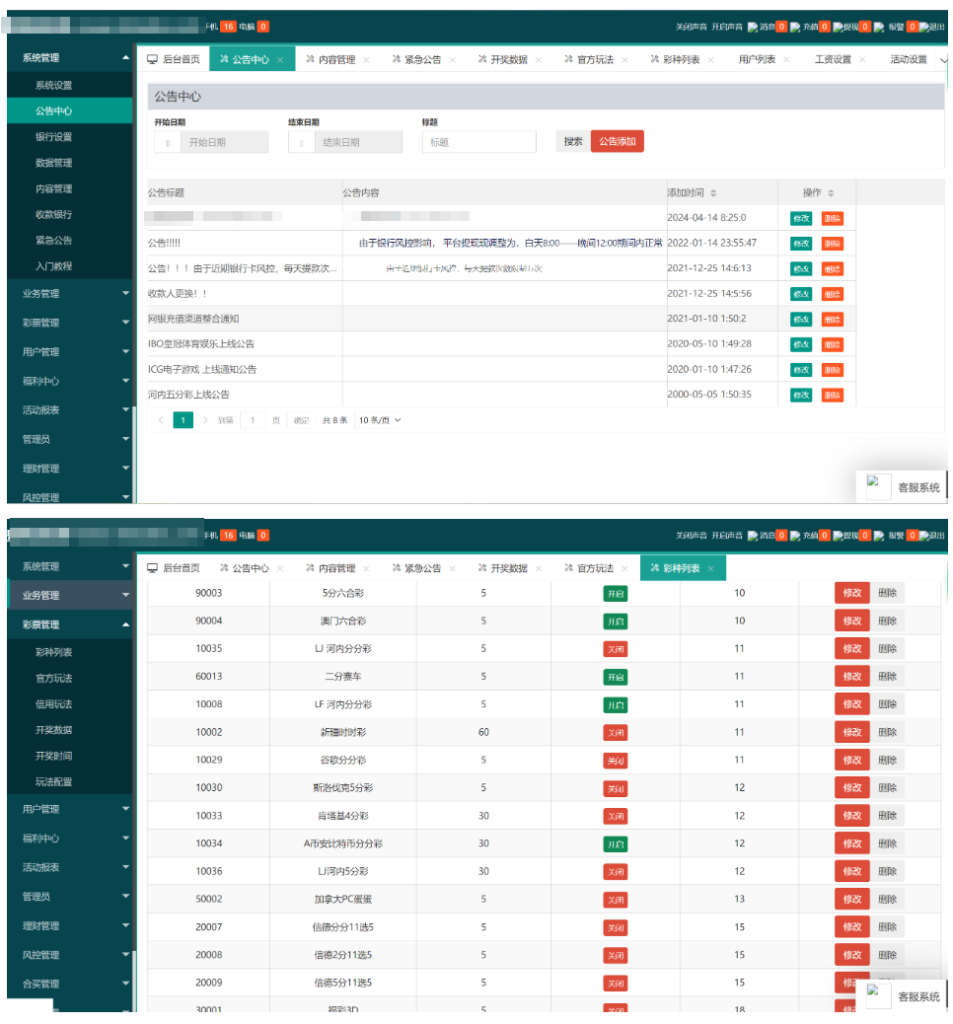Toggle the 关闭 status of 谷歌分分彩

point(615,761)
